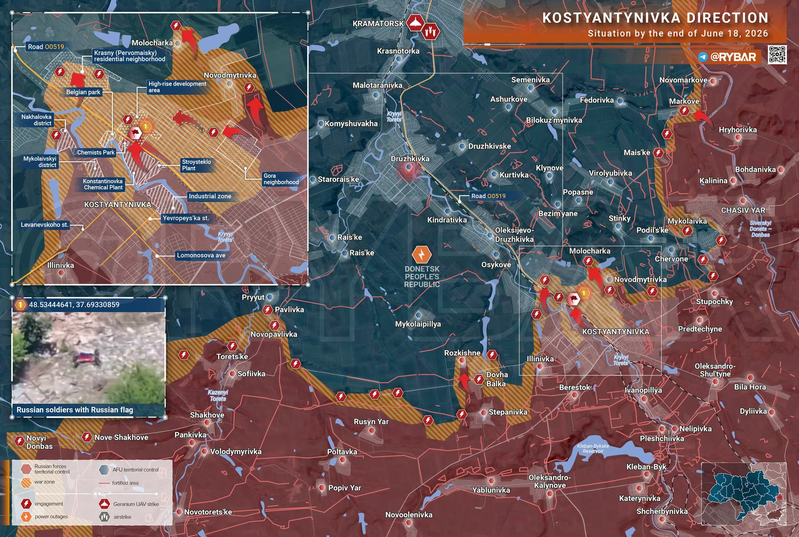This screenshot has width=799, height=537.
Task: Click the engagement icon next to Pavlivka
Action: [x=267, y=310]
